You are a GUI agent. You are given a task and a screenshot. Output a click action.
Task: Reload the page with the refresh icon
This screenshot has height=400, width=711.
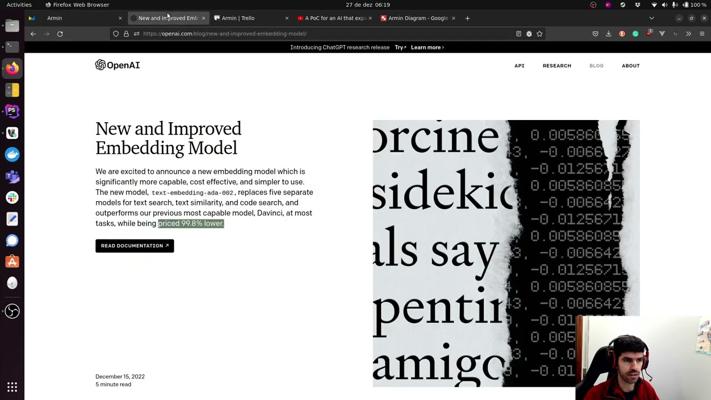pos(60,34)
